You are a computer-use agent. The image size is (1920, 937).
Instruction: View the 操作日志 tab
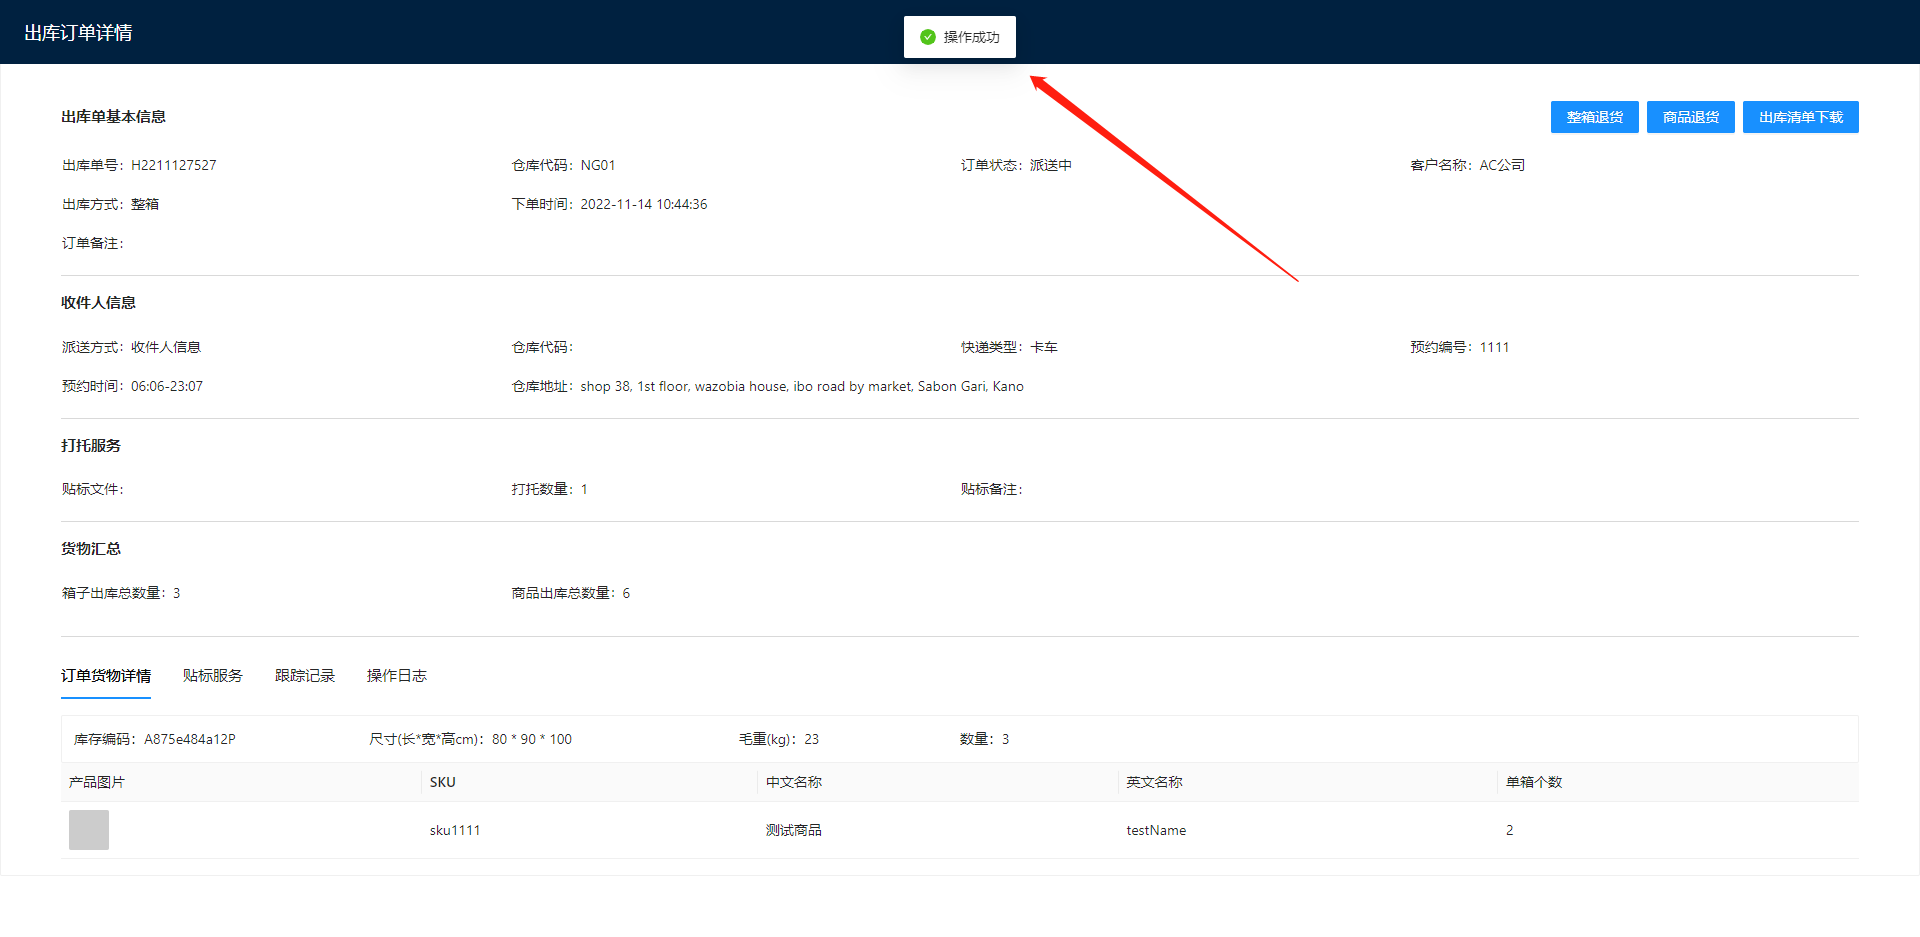pyautogui.click(x=397, y=676)
